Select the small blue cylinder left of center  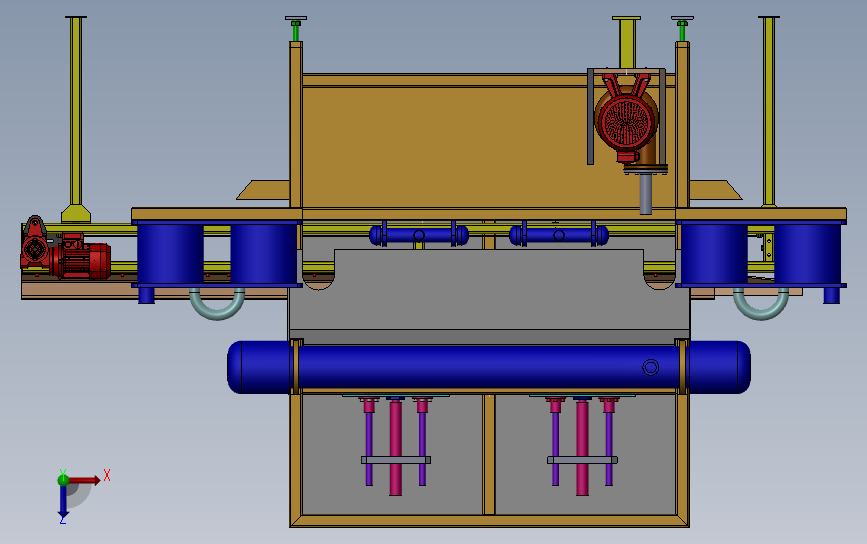[419, 235]
